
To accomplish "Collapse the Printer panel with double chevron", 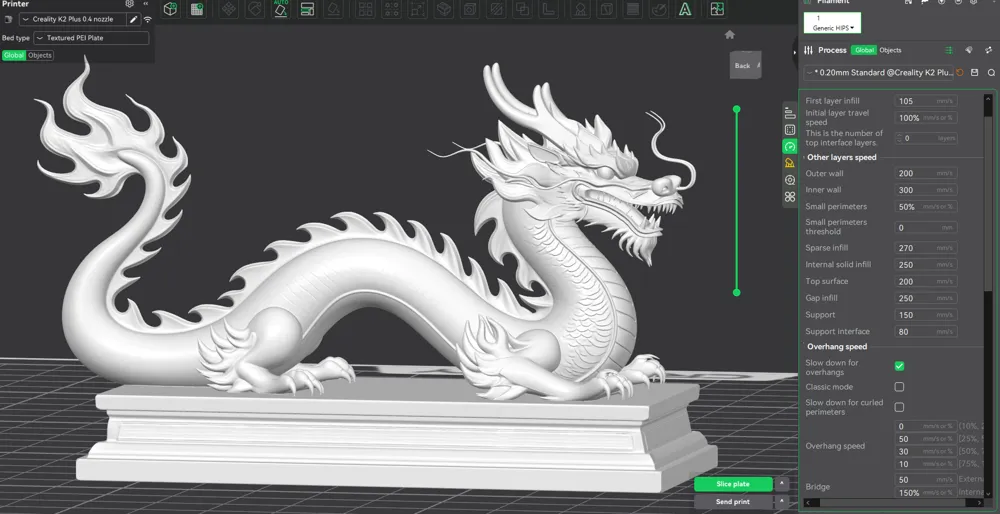I will (x=145, y=4).
